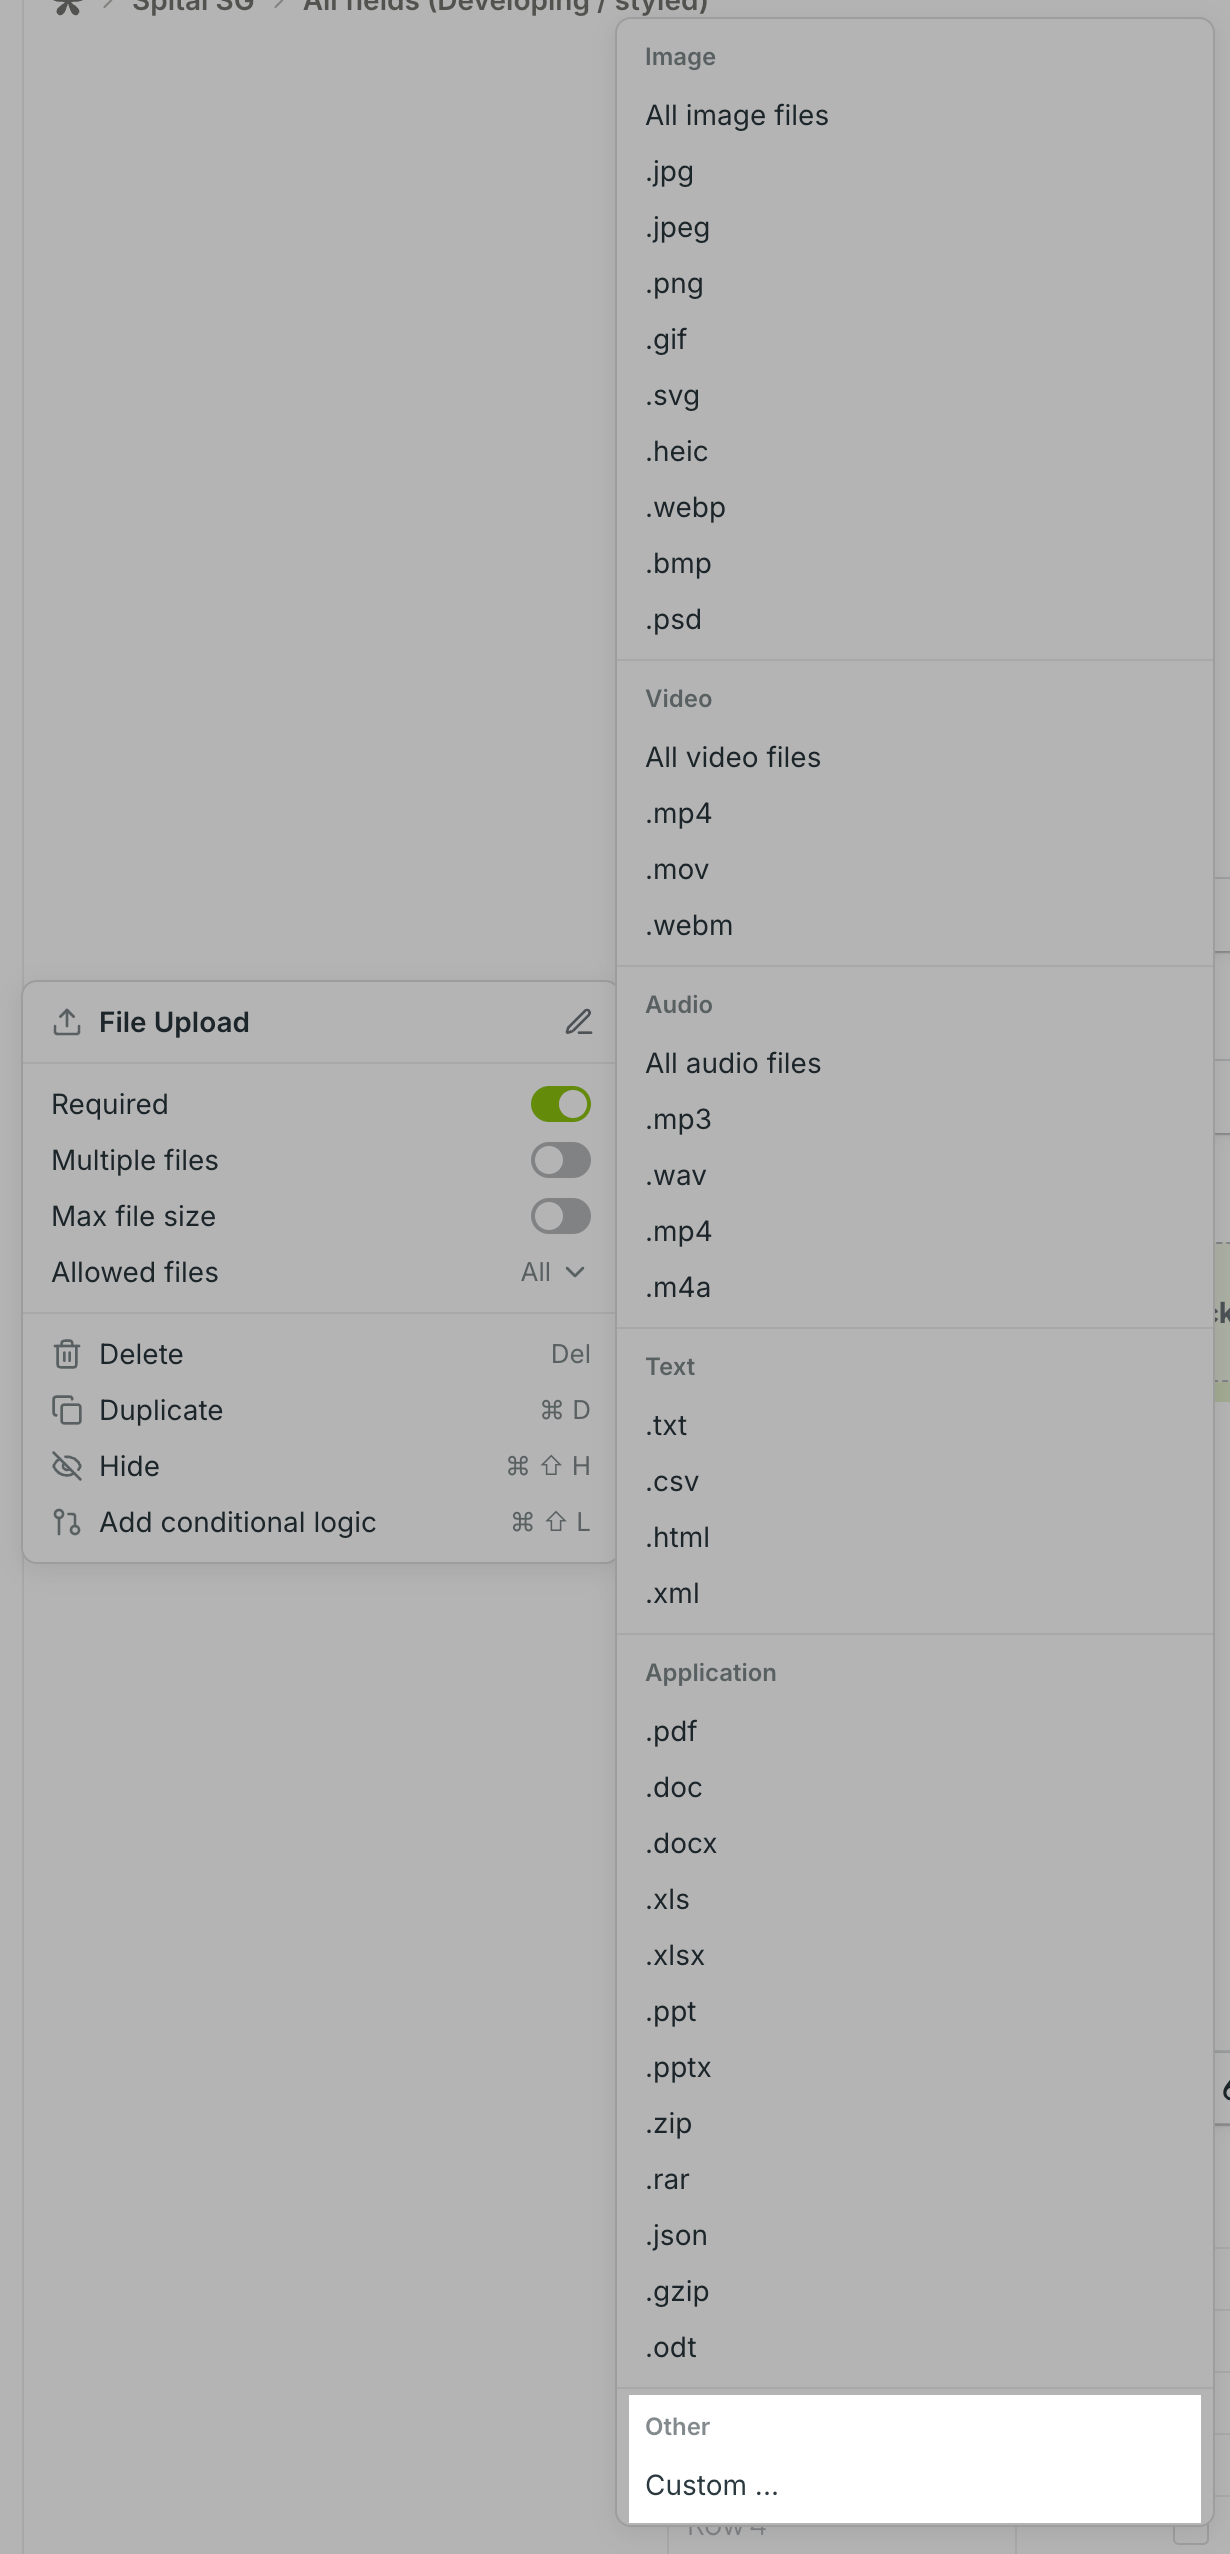Viewport: 1230px width, 2554px height.
Task: Select .mp4 under Video
Action: pyautogui.click(x=914, y=813)
